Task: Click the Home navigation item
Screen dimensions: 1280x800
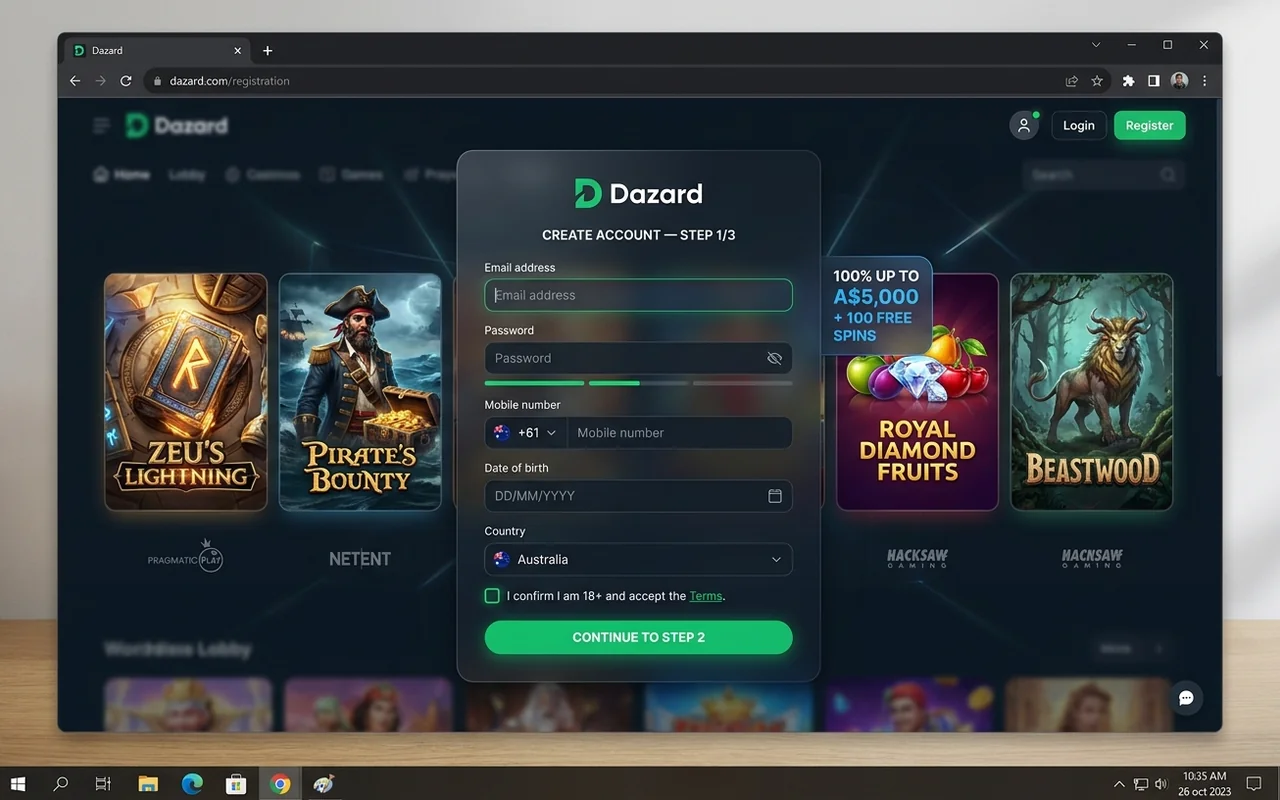Action: [x=121, y=175]
